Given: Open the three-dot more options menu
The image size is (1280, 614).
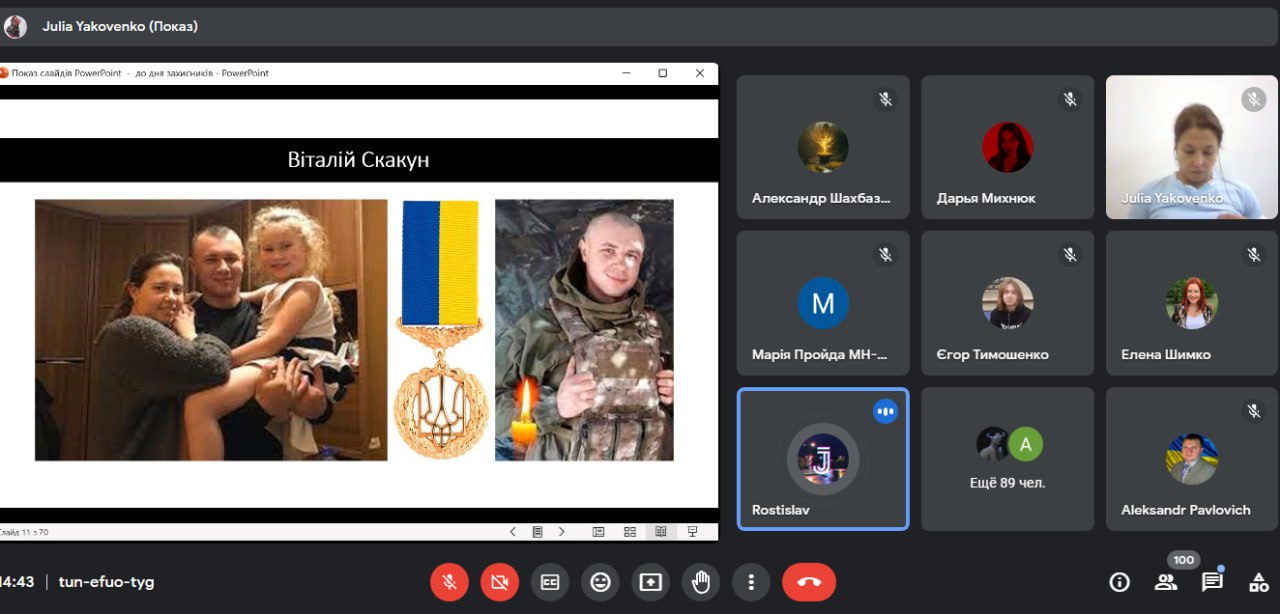Looking at the screenshot, I should pos(750,582).
